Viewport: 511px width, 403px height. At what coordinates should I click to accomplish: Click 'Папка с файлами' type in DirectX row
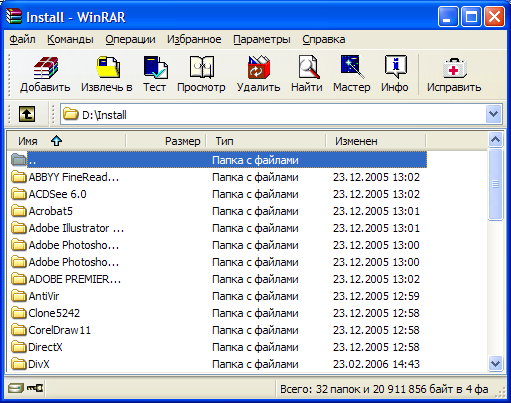tap(255, 347)
